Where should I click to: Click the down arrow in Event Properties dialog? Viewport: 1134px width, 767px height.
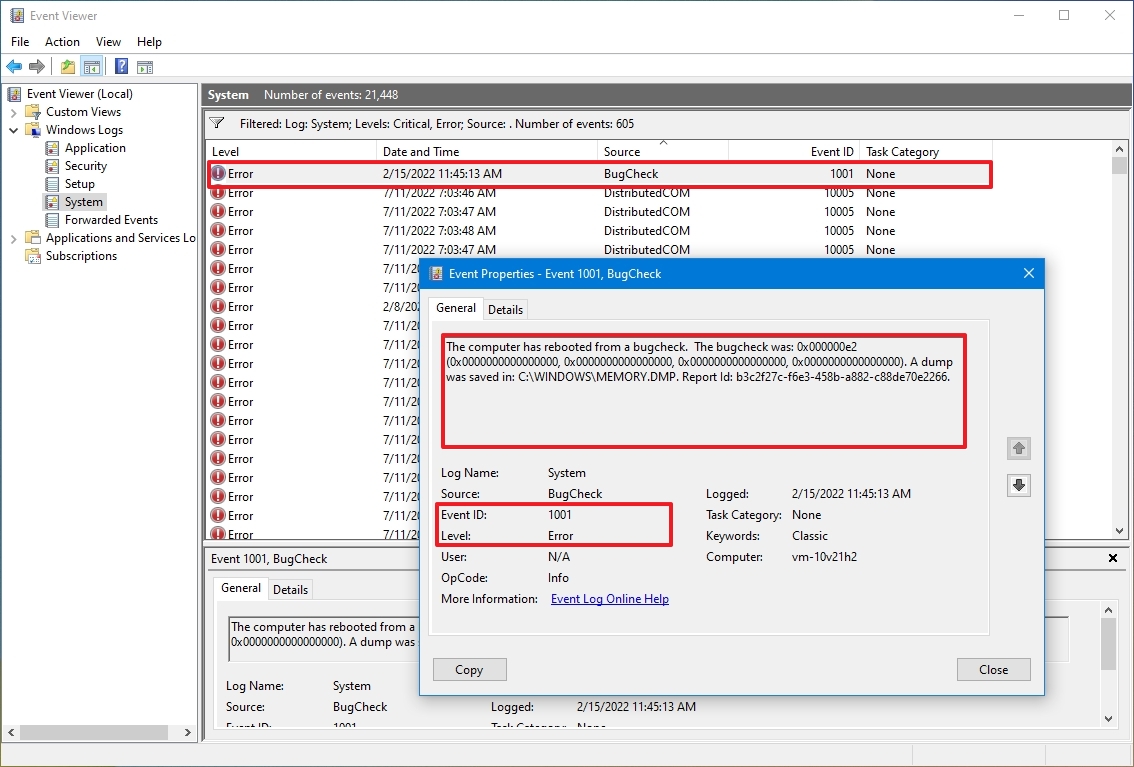[x=1018, y=485]
